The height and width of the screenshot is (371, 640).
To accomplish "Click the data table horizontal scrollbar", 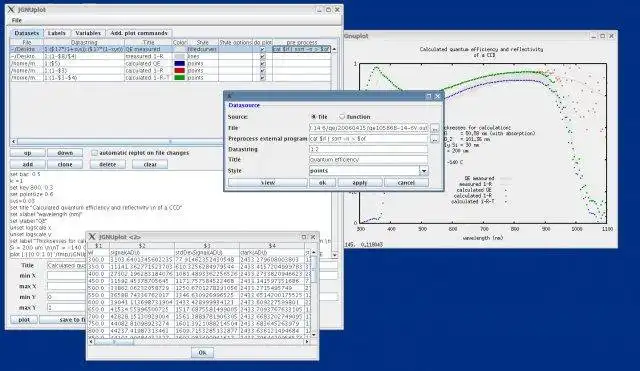I will 114,342.
